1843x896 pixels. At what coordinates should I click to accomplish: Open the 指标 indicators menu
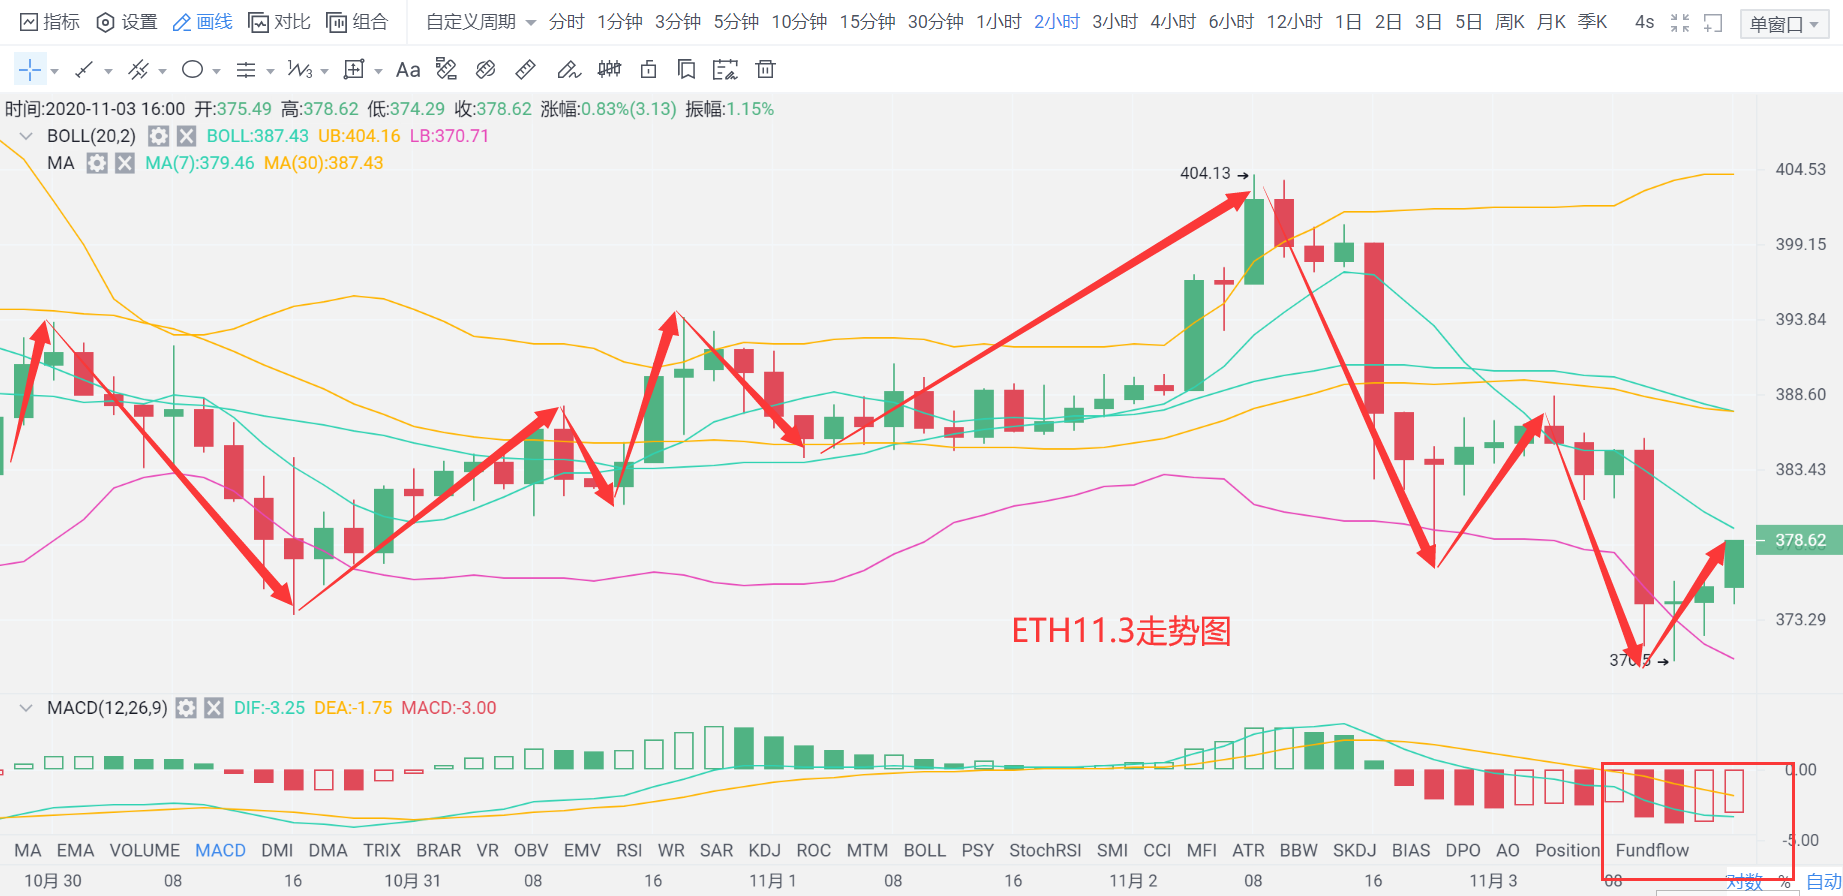[x=50, y=22]
